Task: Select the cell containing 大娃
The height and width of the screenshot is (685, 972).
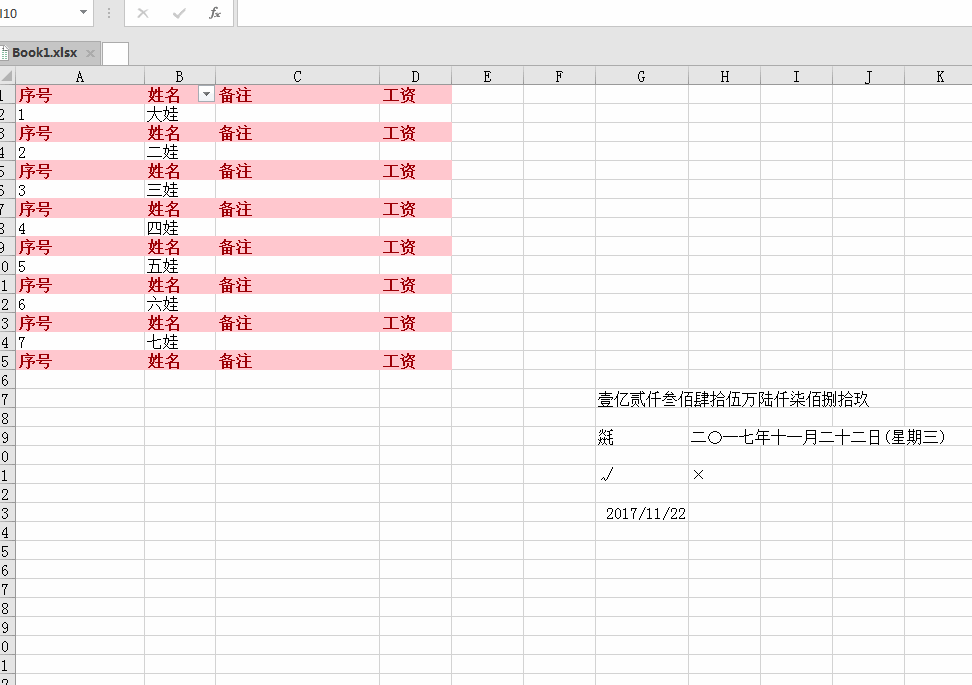Action: point(179,113)
